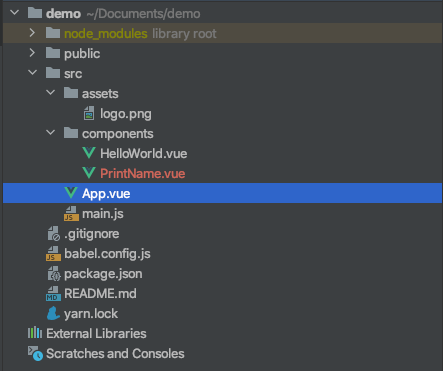Expand the public folder arrow
Screen dimensions: 443x371
pos(32,53)
